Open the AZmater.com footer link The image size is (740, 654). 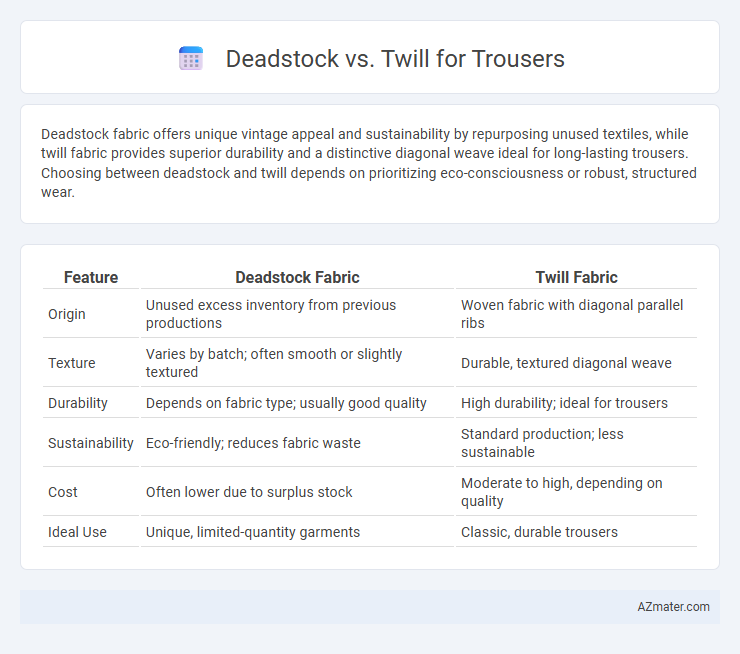[x=673, y=607]
